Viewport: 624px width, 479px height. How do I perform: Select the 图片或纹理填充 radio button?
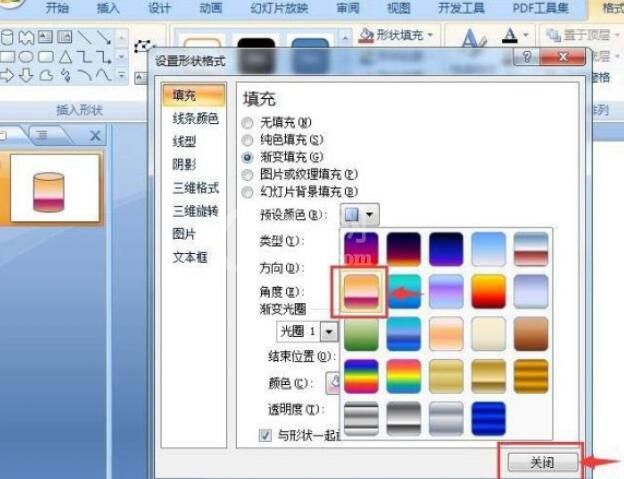pyautogui.click(x=248, y=175)
